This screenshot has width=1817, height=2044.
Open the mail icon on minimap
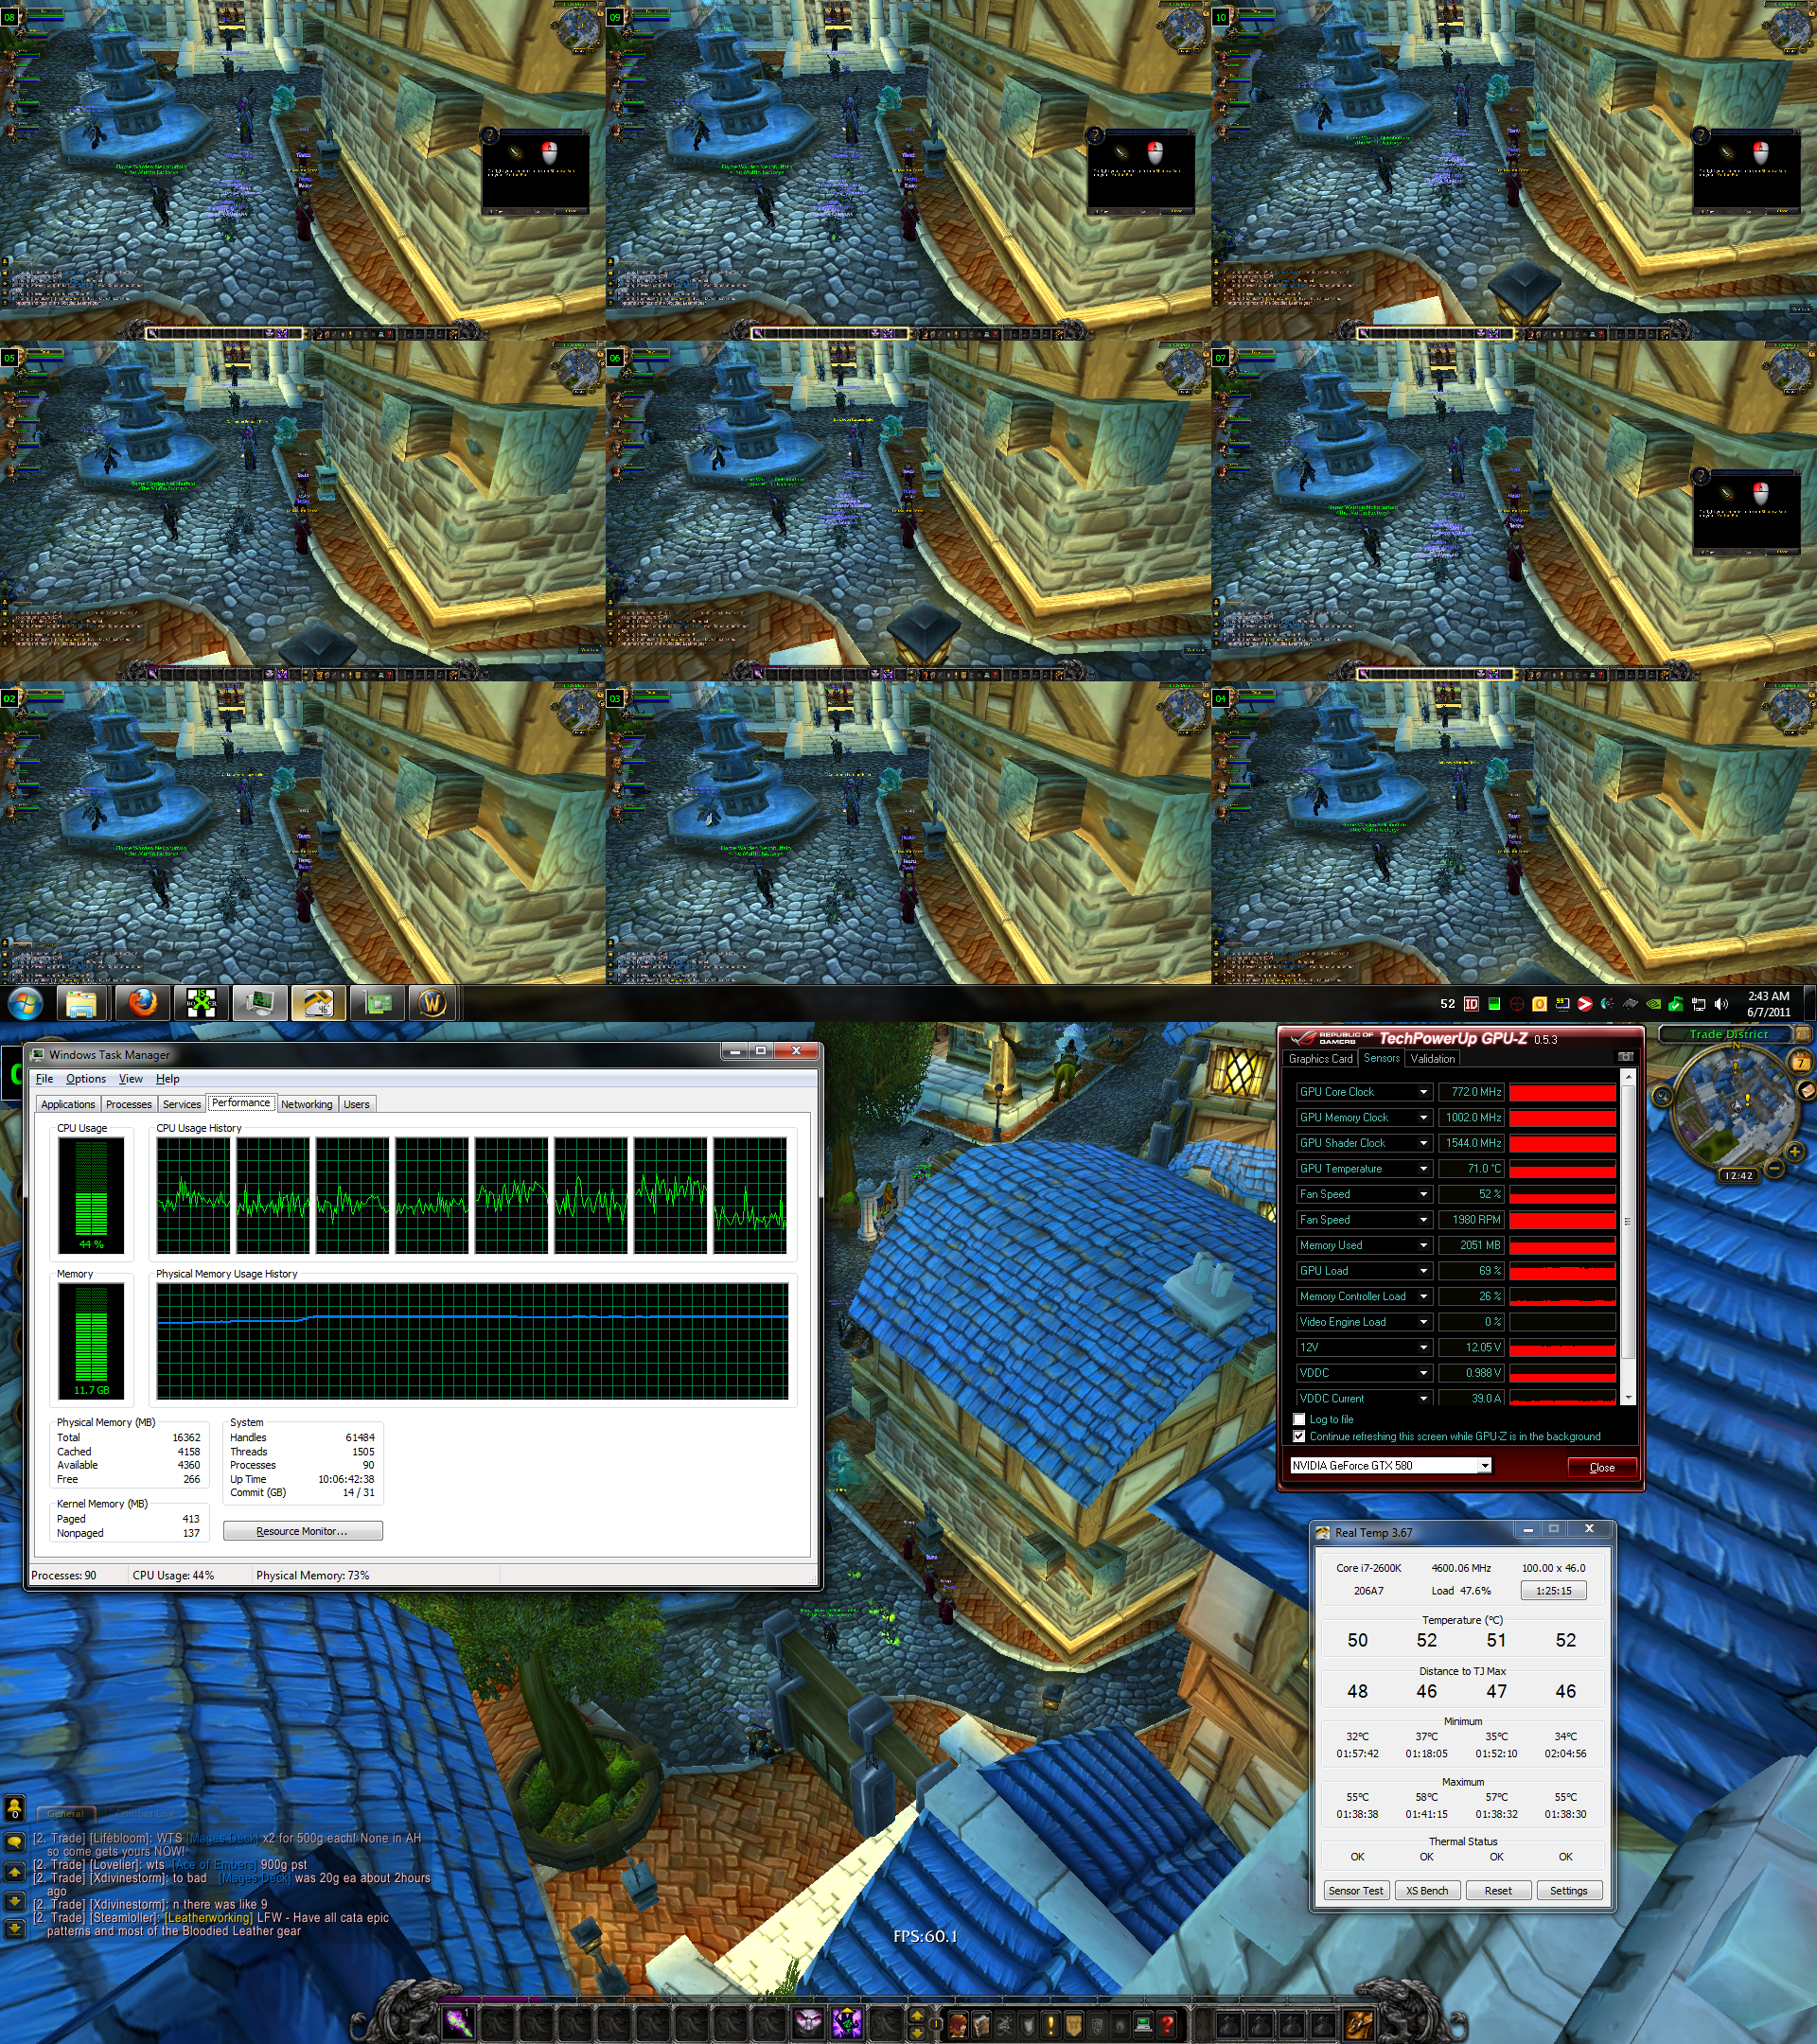(x=1806, y=1093)
